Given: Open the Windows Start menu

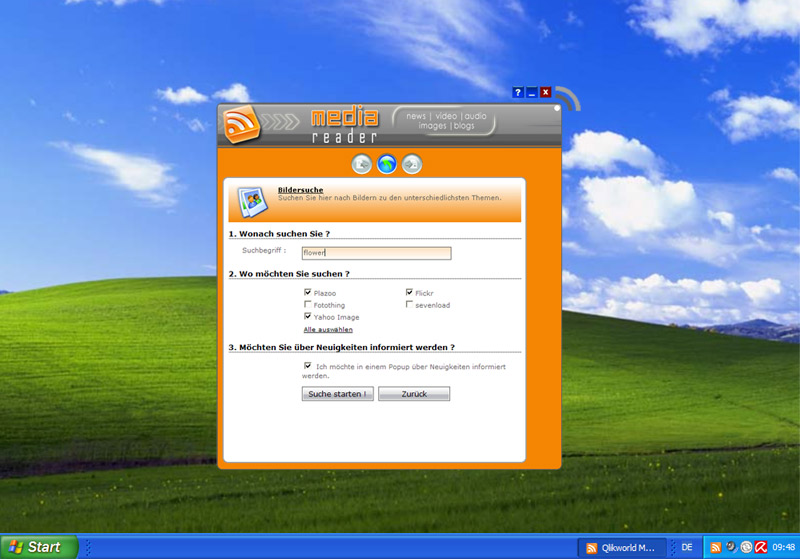Looking at the screenshot, I should point(39,547).
